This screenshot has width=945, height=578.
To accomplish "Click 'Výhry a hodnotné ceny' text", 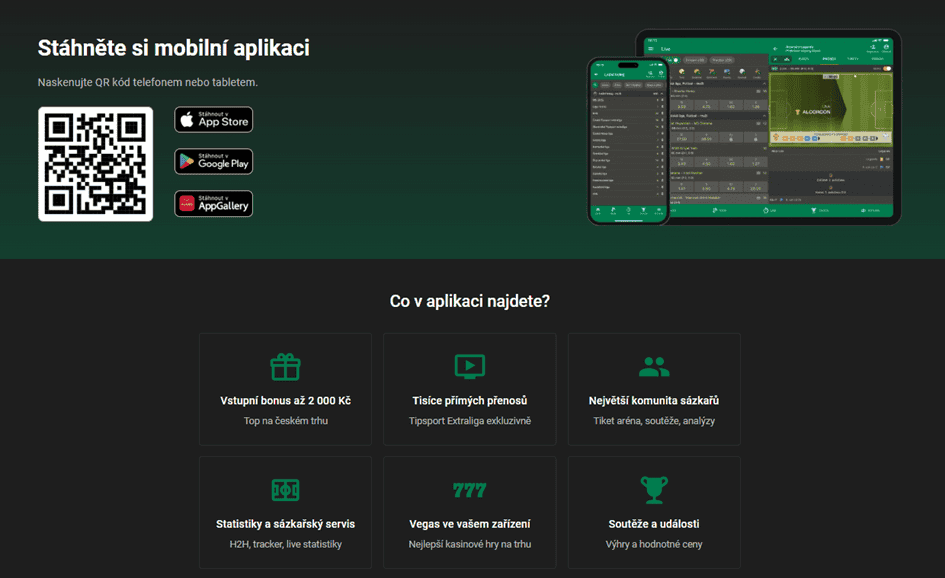I will pos(654,544).
